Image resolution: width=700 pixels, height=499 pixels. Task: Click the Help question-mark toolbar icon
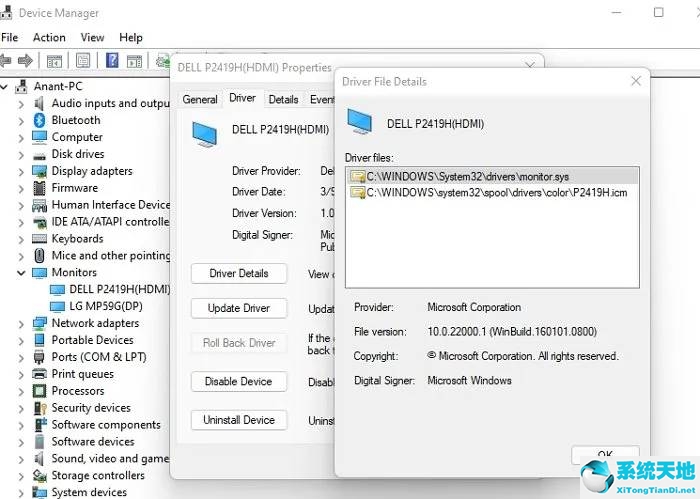112,60
